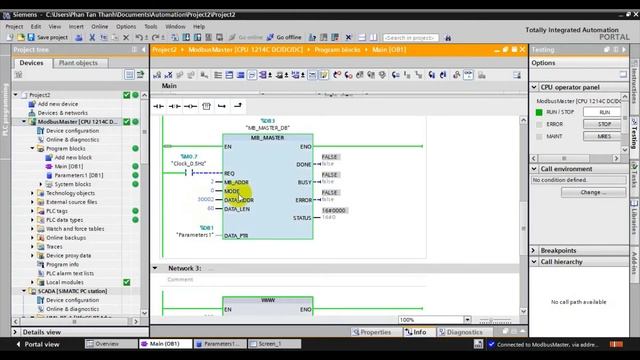The width and height of the screenshot is (640, 360).
Task: Click the Undo arrow icon
Action: (x=139, y=38)
